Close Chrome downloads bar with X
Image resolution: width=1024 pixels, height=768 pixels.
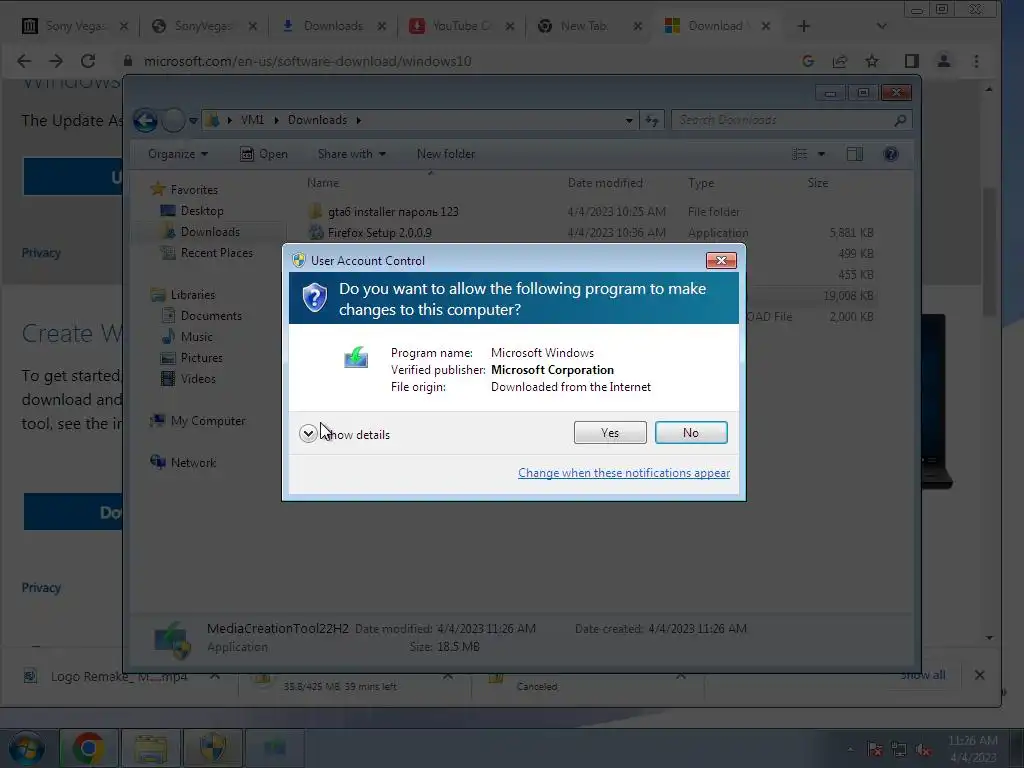coord(980,675)
